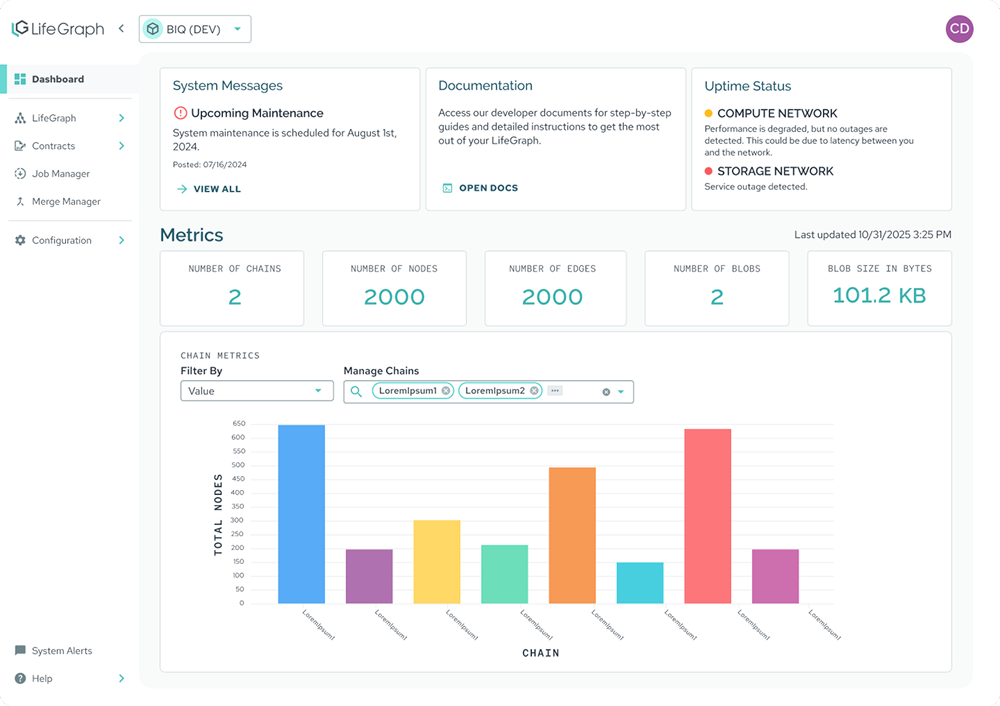Screen dimensions: 1000x706
Task: Remove the LoremIpsum1 chain chip
Action: click(446, 391)
